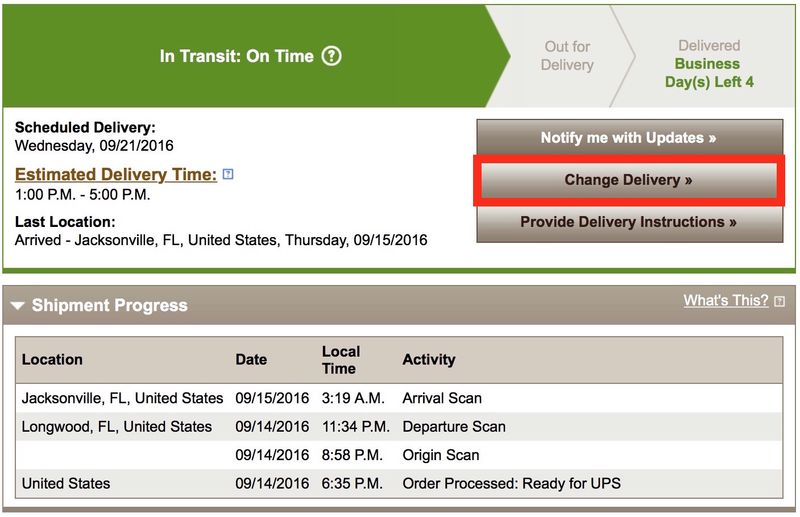
Task: Follow the Estimated Delivery Time link
Action: [116, 175]
